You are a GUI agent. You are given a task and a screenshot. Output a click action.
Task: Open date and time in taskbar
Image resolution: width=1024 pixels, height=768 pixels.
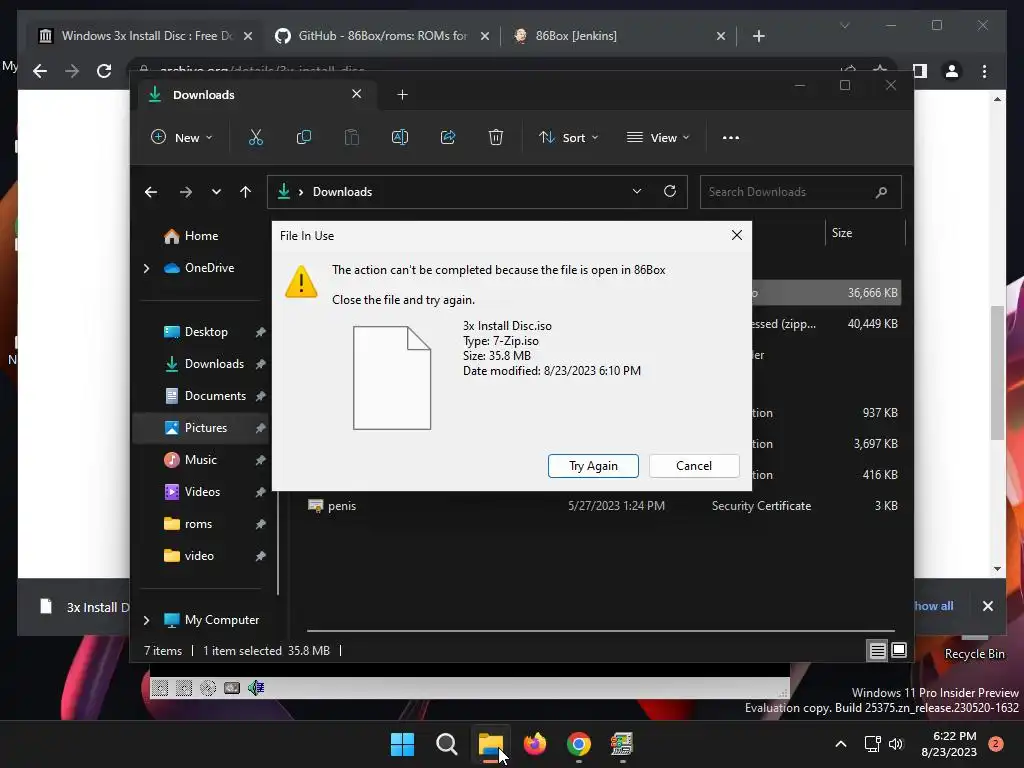point(949,744)
